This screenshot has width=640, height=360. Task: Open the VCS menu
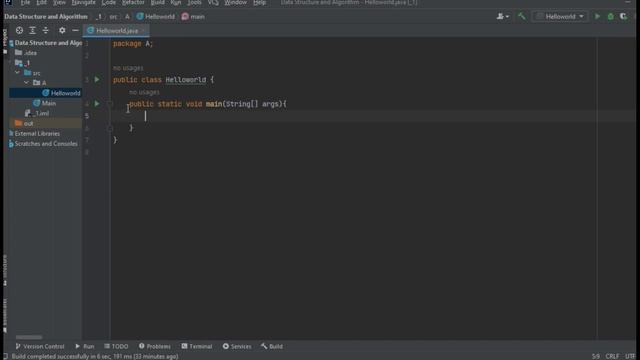(x=213, y=2)
